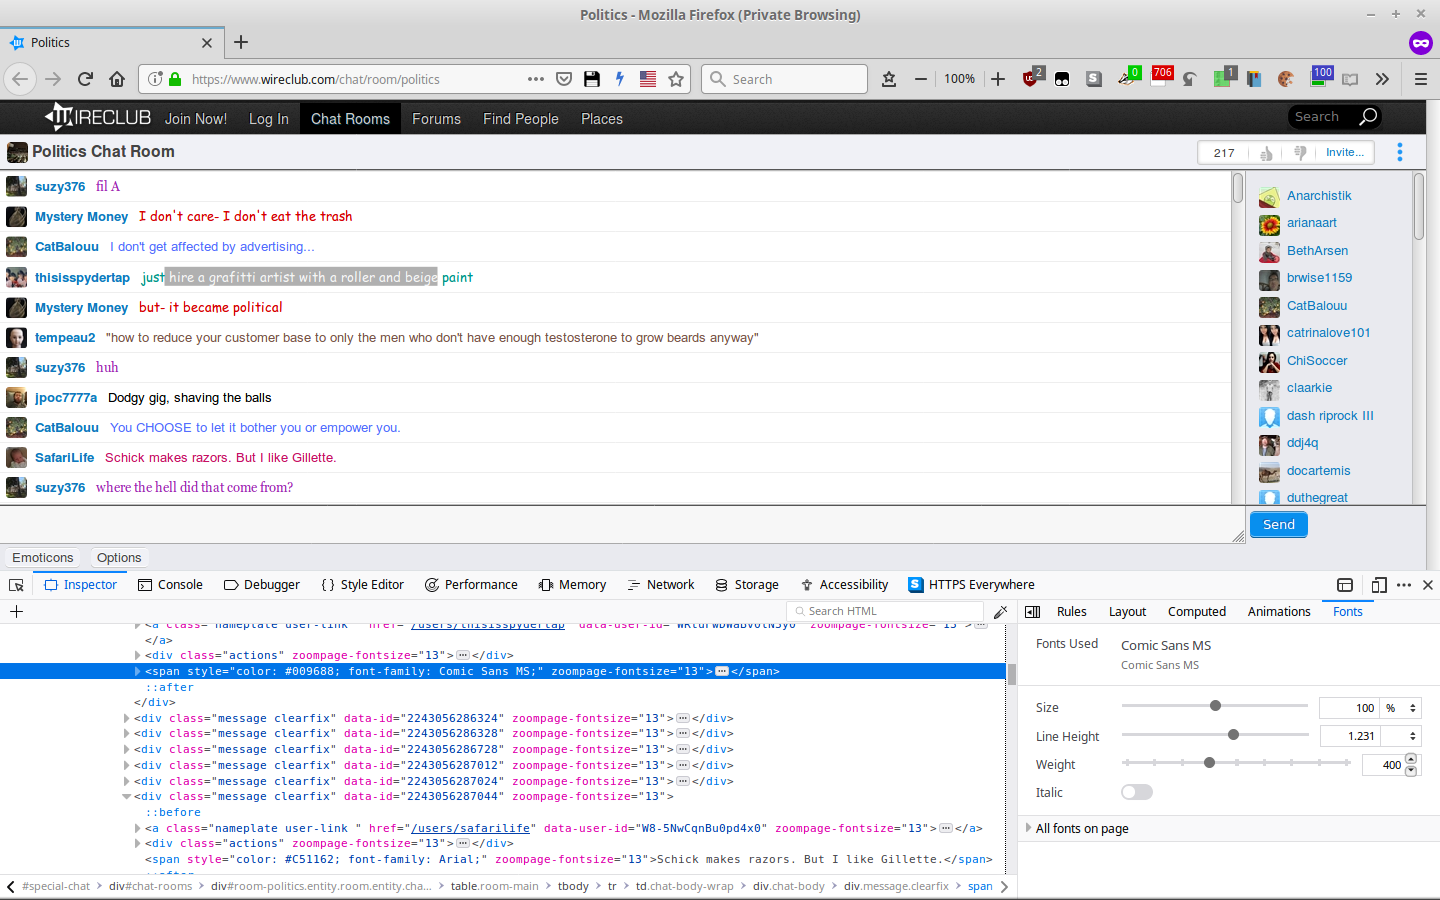1440x900 pixels.
Task: Open Responsive Design Mode icon in DevTools
Action: click(1379, 585)
